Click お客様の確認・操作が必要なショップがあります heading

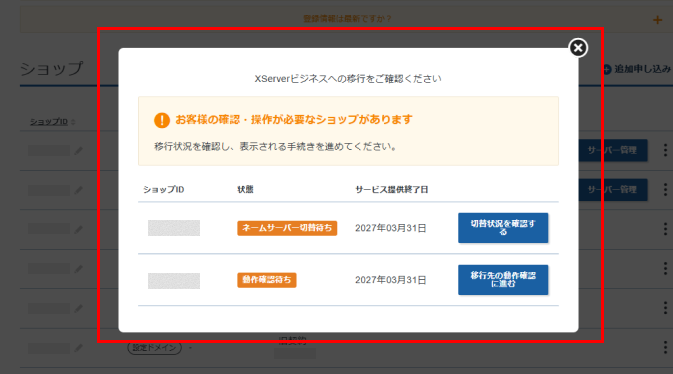294,119
